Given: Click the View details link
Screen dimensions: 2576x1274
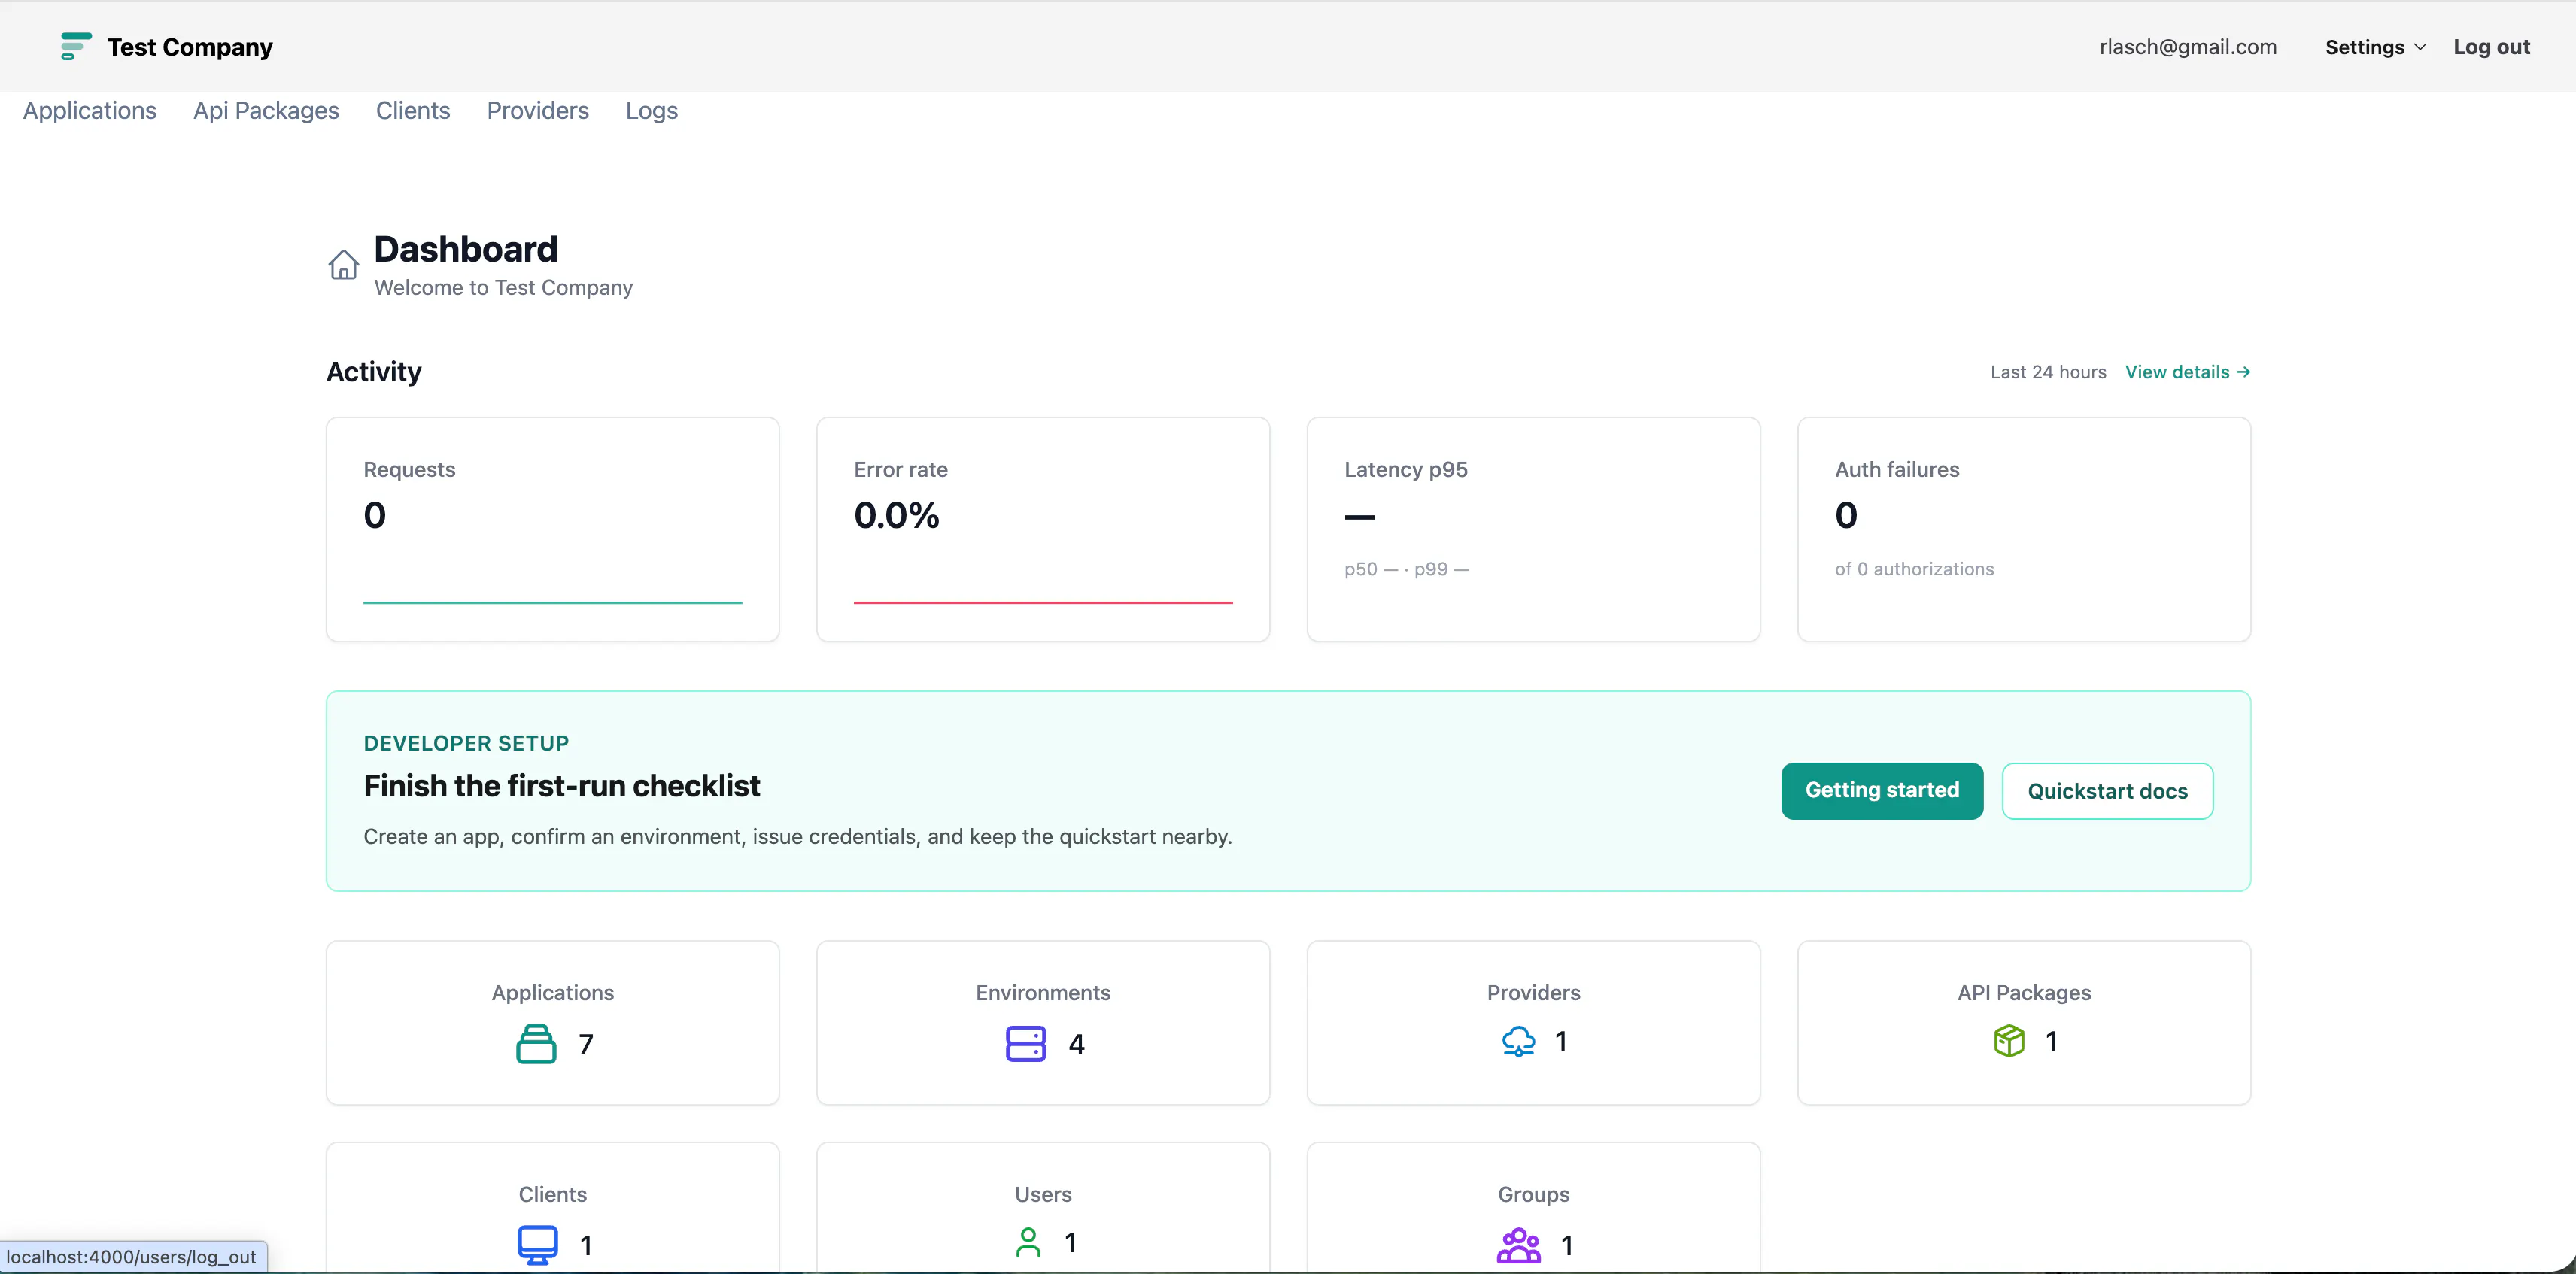Looking at the screenshot, I should (2188, 372).
